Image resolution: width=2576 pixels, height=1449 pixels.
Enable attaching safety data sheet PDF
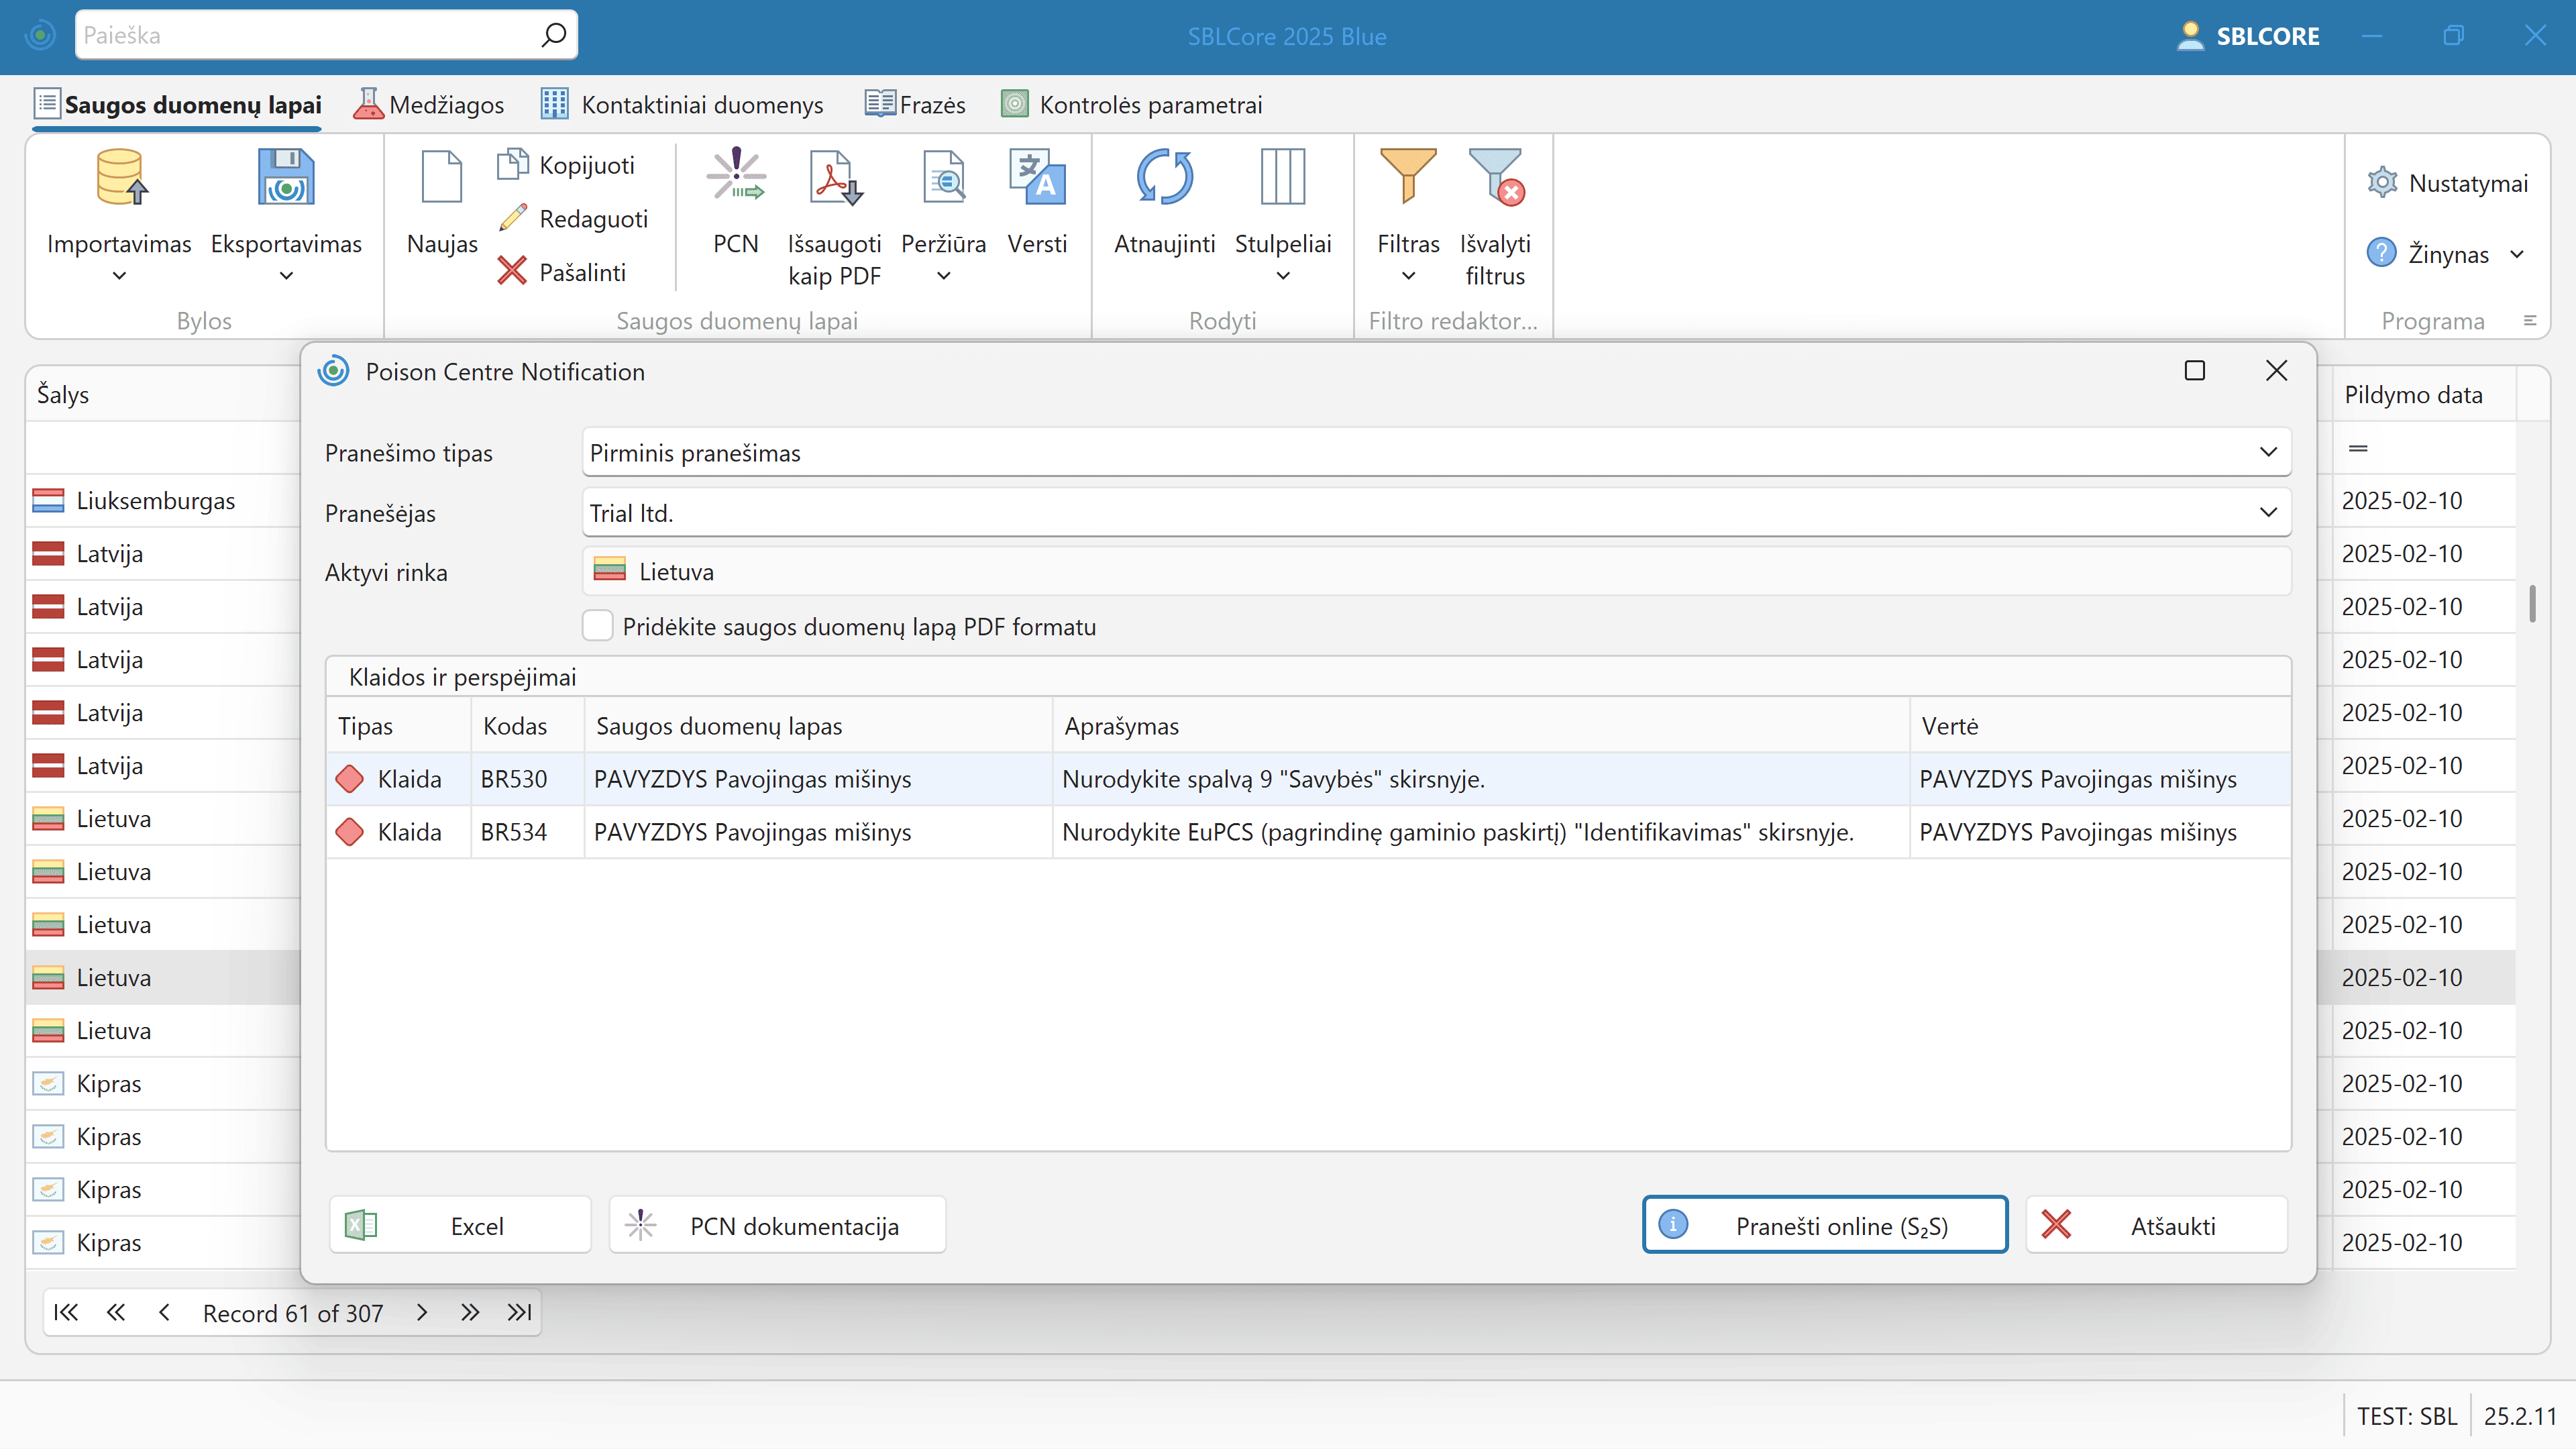click(x=598, y=626)
